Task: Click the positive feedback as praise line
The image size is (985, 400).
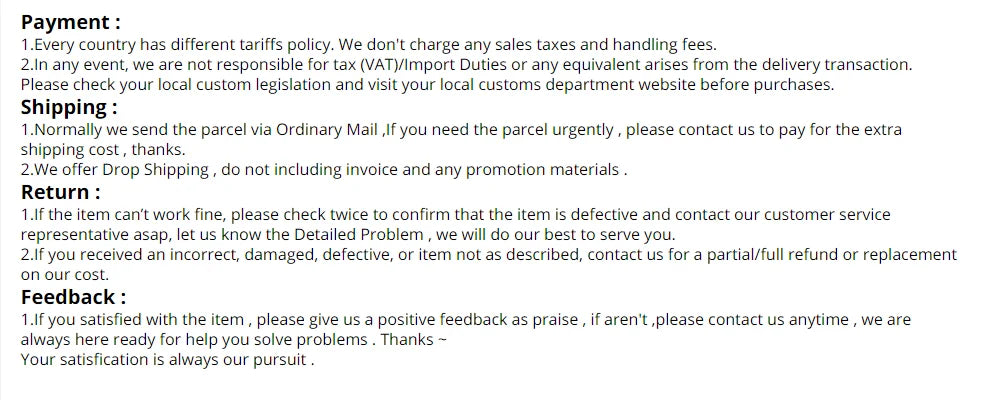Action: point(465,320)
